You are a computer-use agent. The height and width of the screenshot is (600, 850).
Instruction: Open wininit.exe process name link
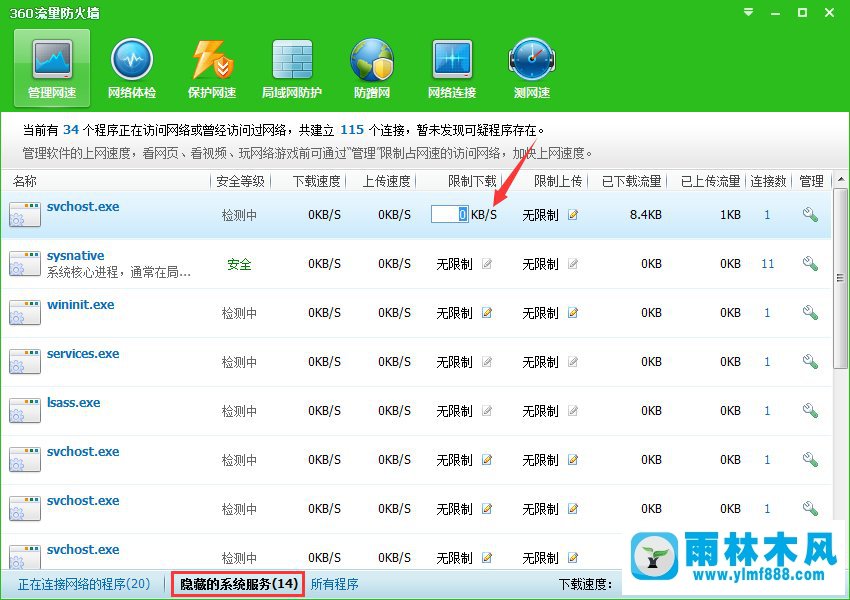pos(81,304)
